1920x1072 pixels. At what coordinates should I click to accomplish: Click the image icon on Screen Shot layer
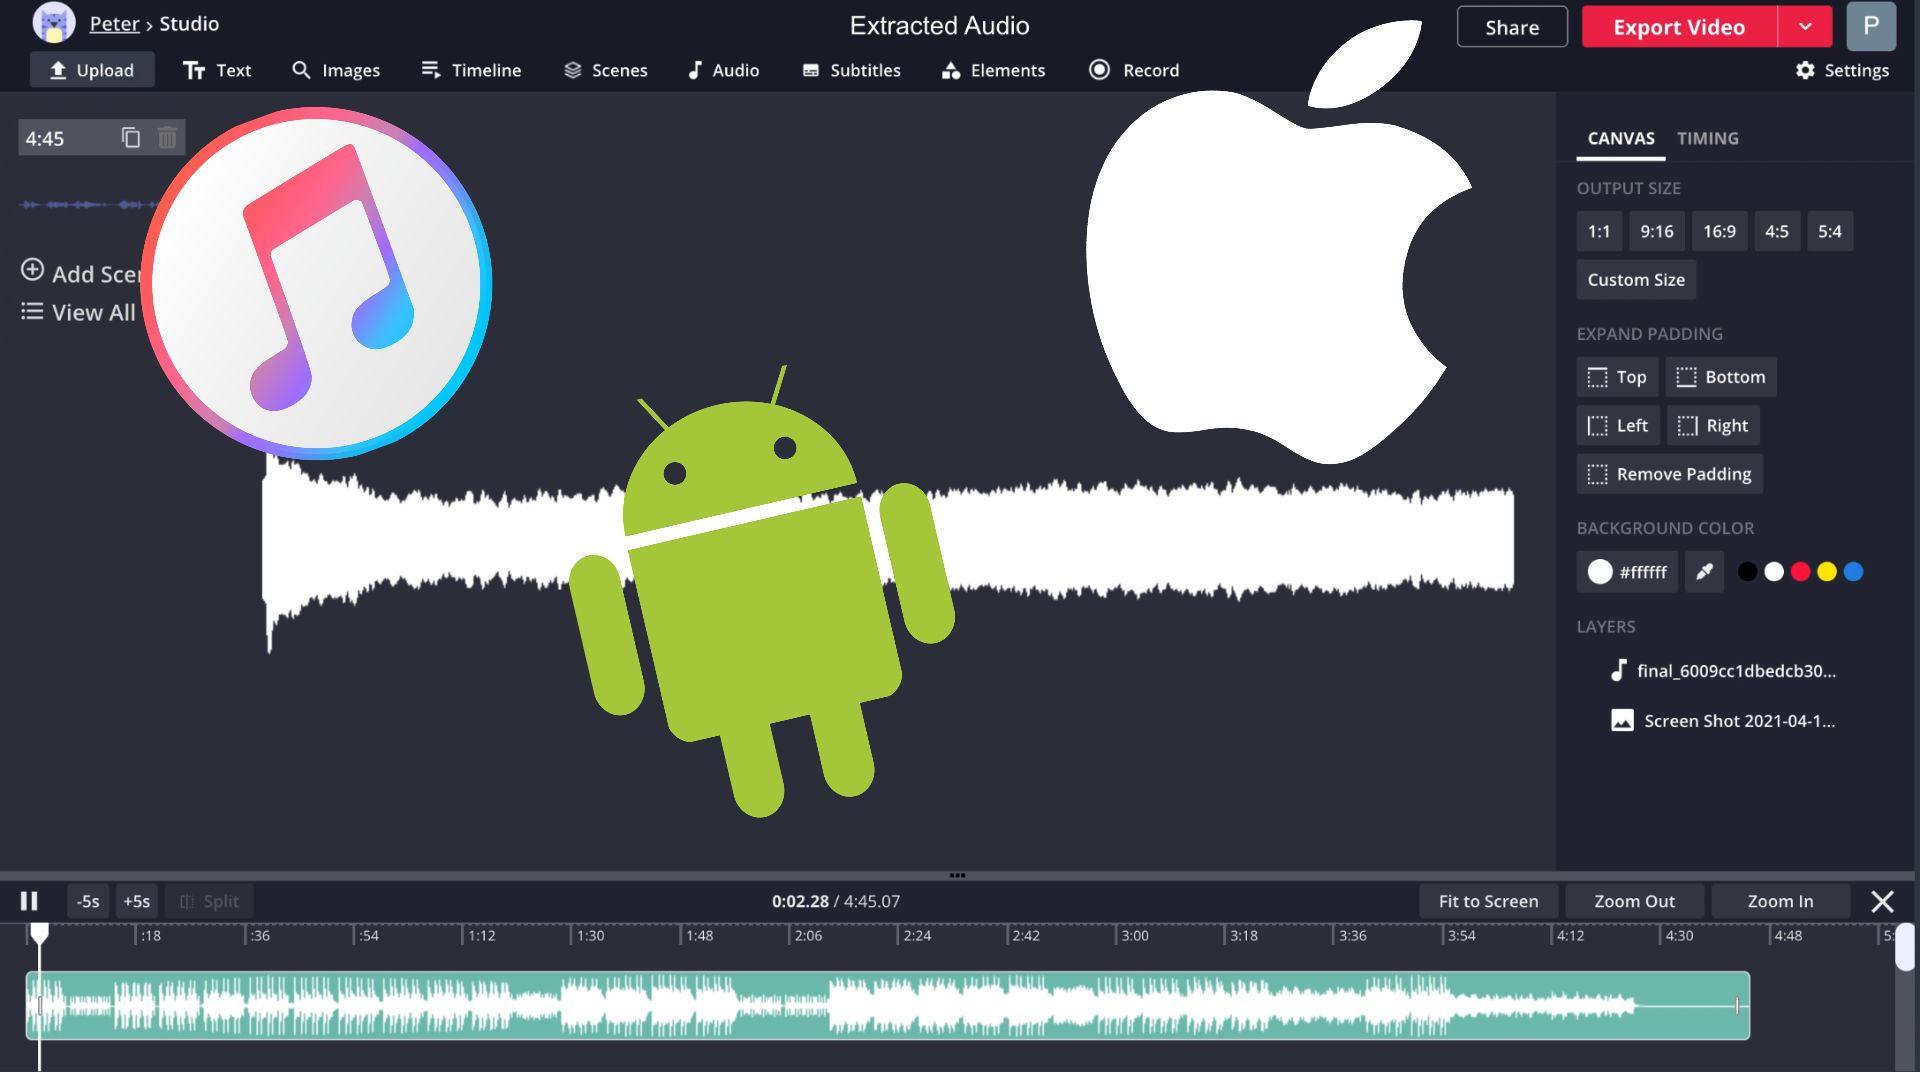tap(1622, 720)
